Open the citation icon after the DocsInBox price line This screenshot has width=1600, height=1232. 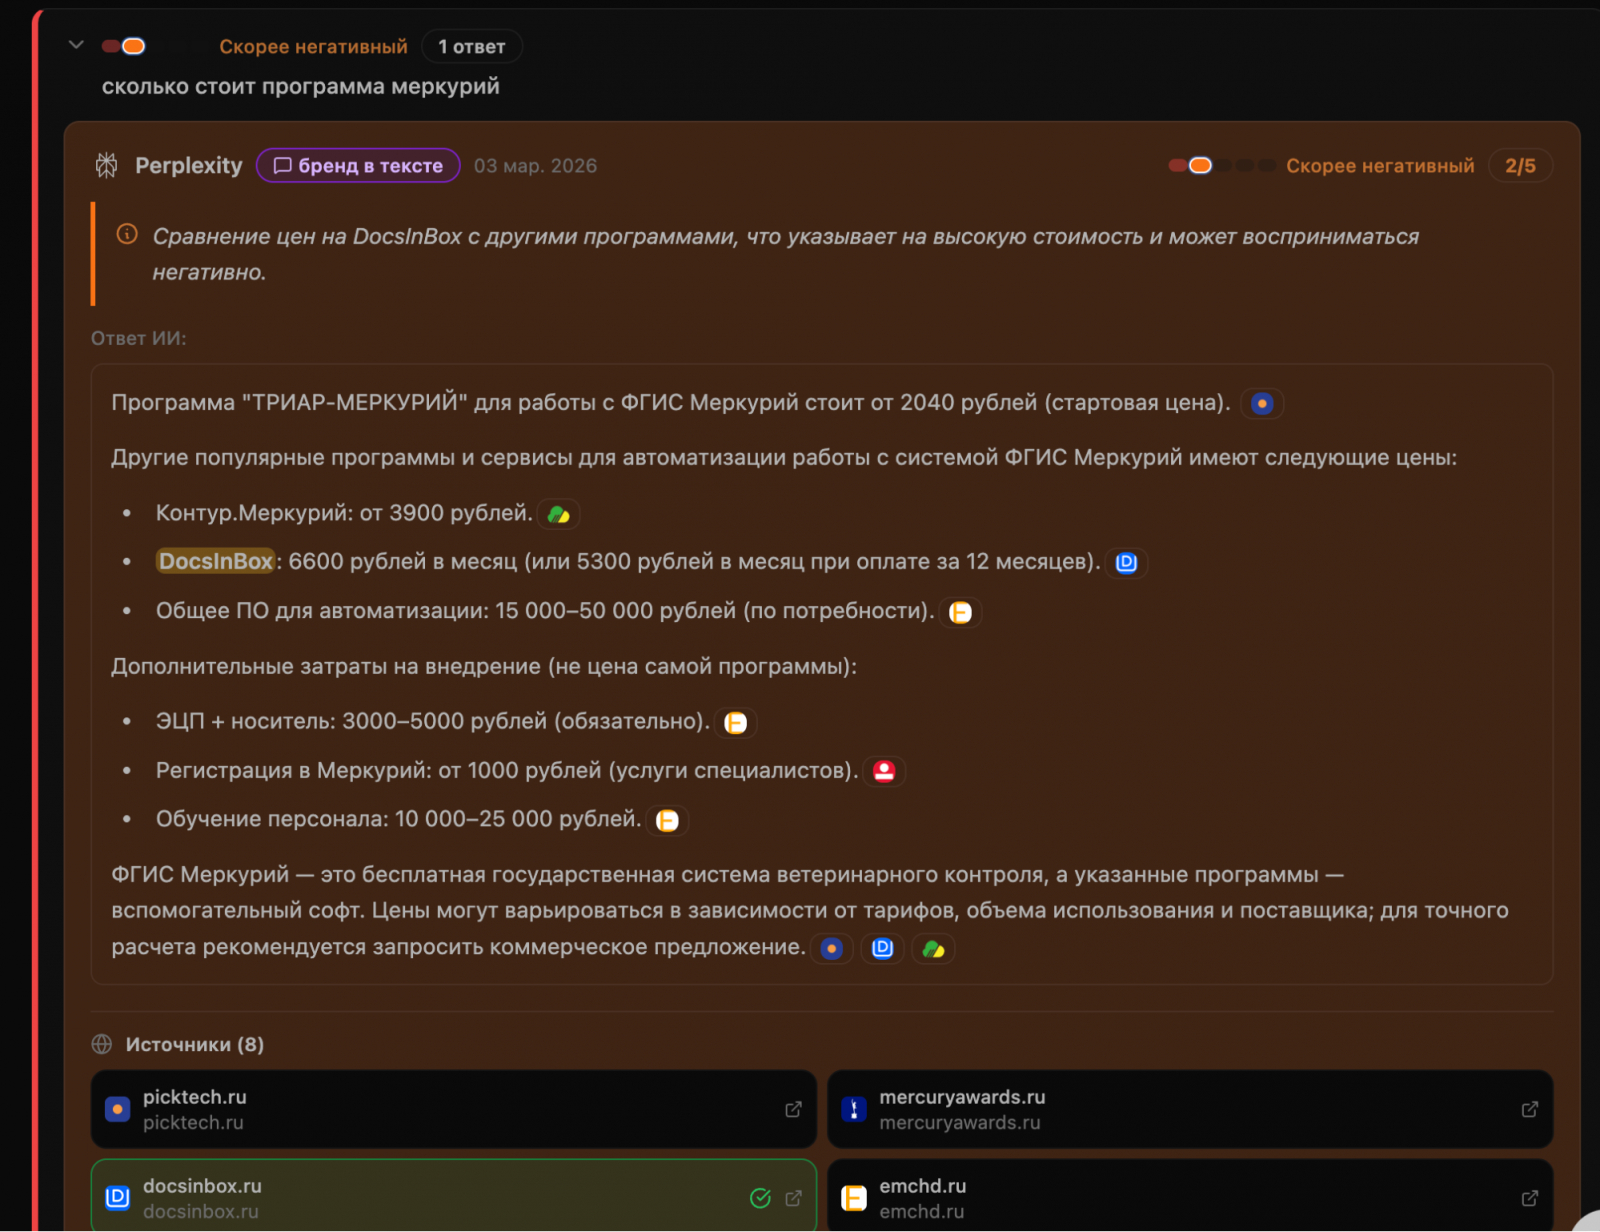[x=1126, y=563]
